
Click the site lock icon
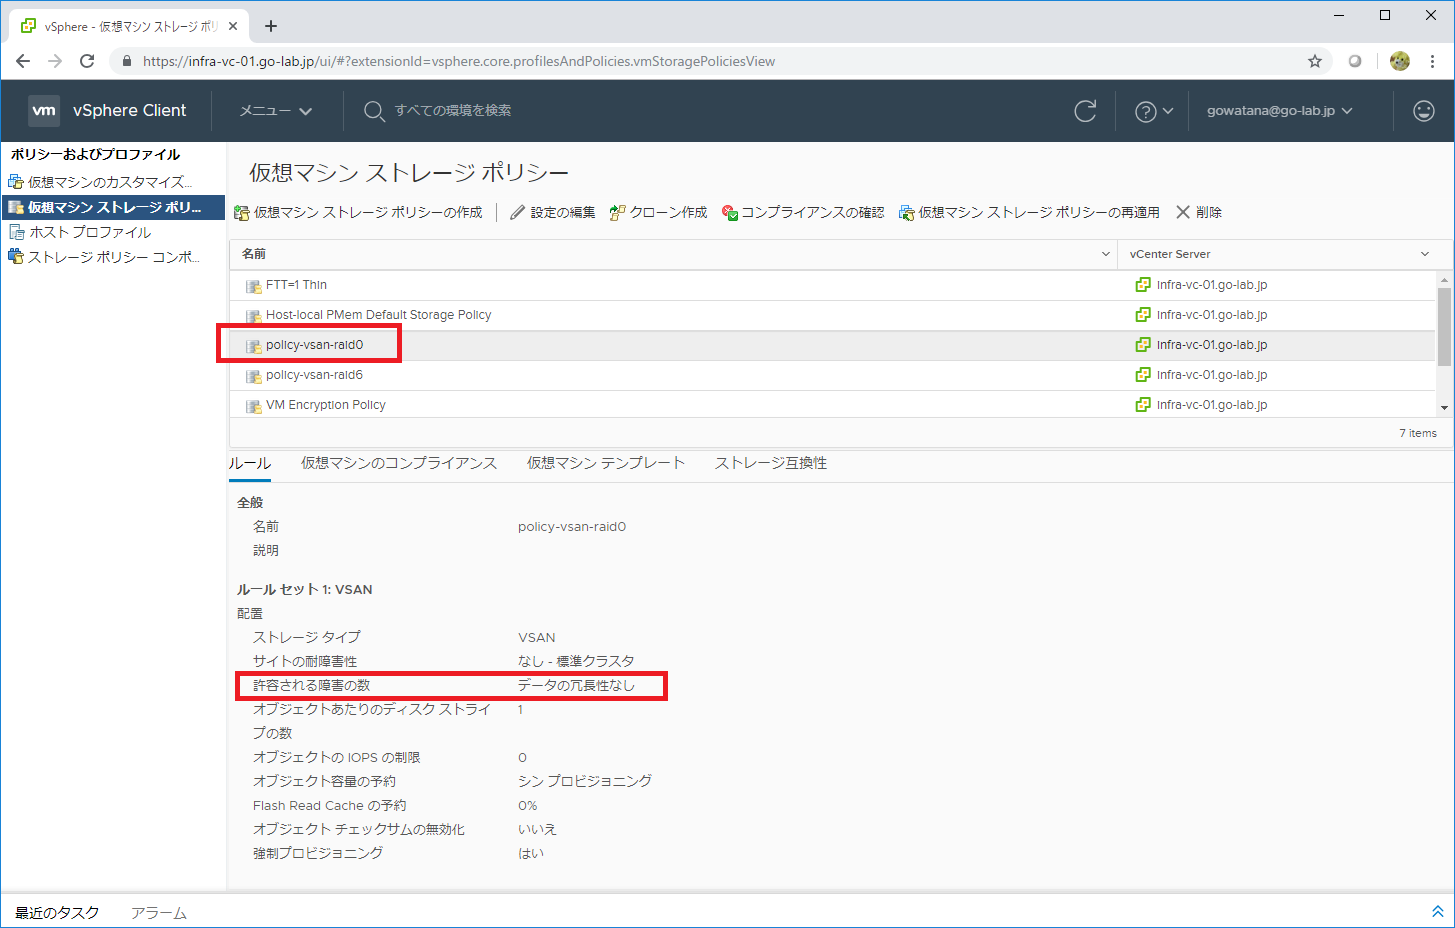point(126,61)
